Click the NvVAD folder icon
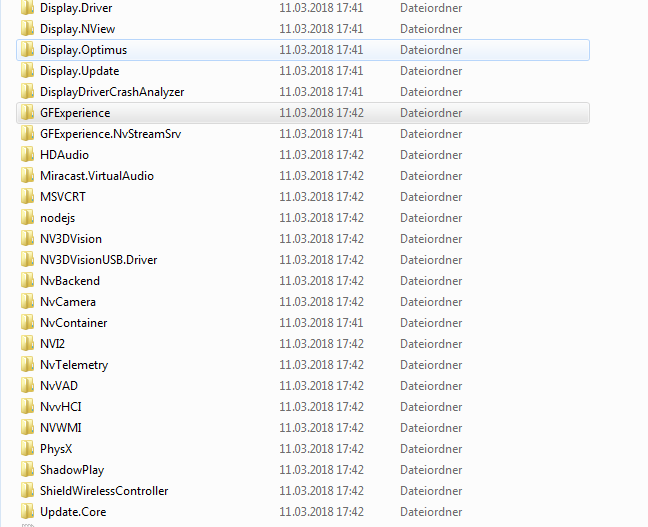The image size is (648, 527). pyautogui.click(x=27, y=386)
